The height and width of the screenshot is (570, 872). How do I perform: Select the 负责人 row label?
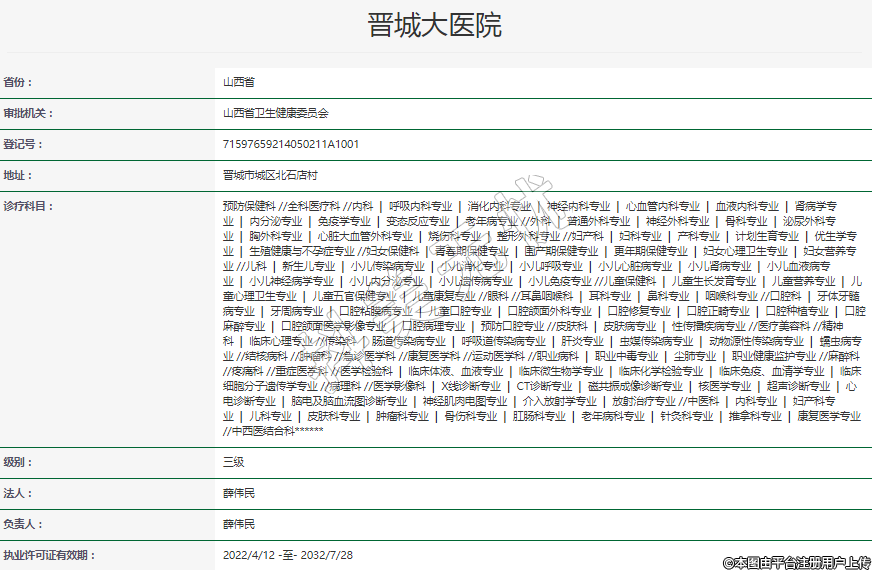point(23,524)
